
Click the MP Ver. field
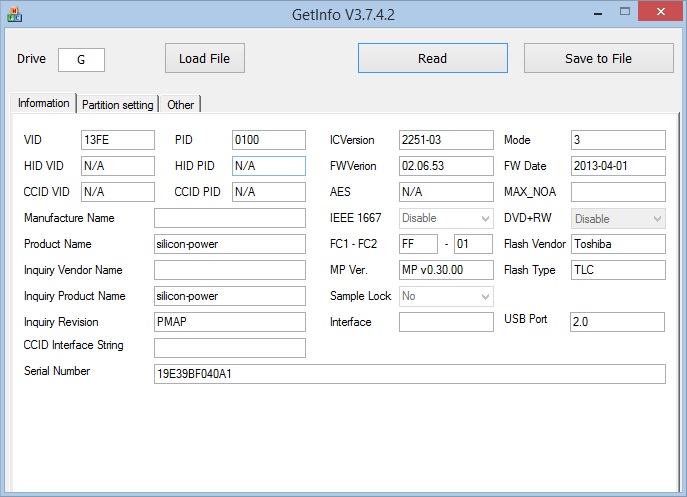[446, 270]
